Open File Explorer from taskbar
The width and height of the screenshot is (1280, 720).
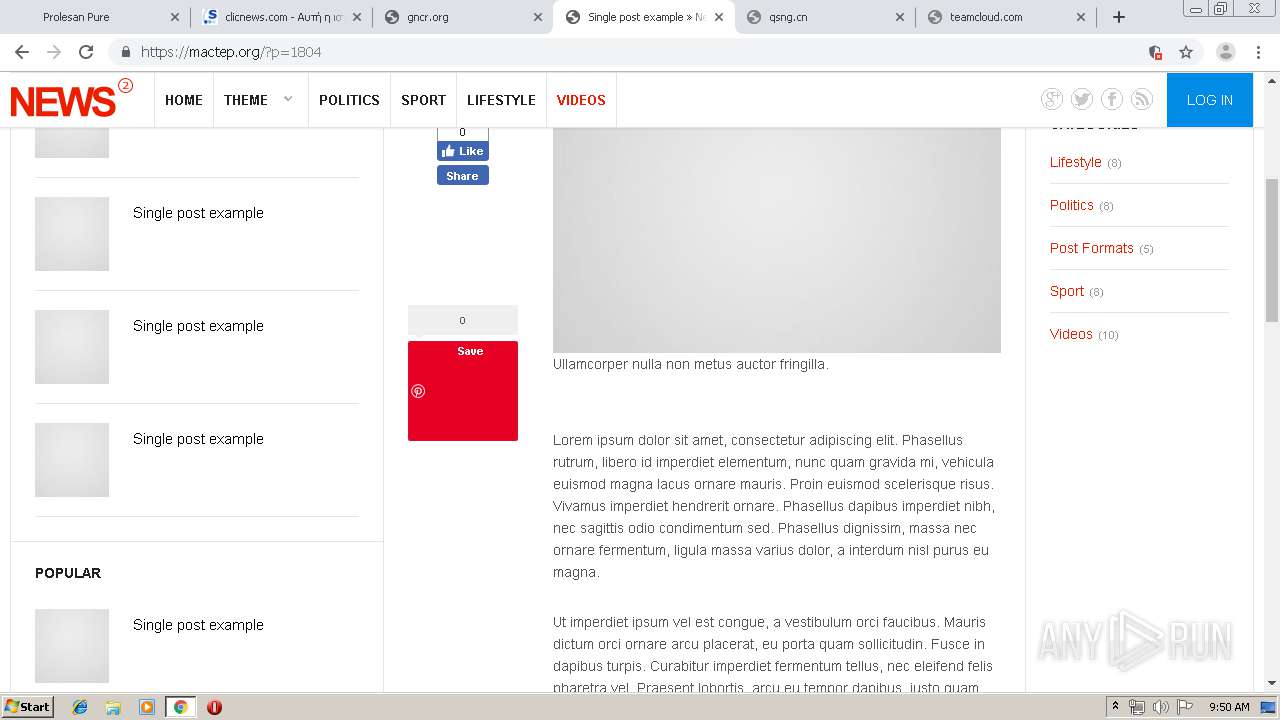113,707
